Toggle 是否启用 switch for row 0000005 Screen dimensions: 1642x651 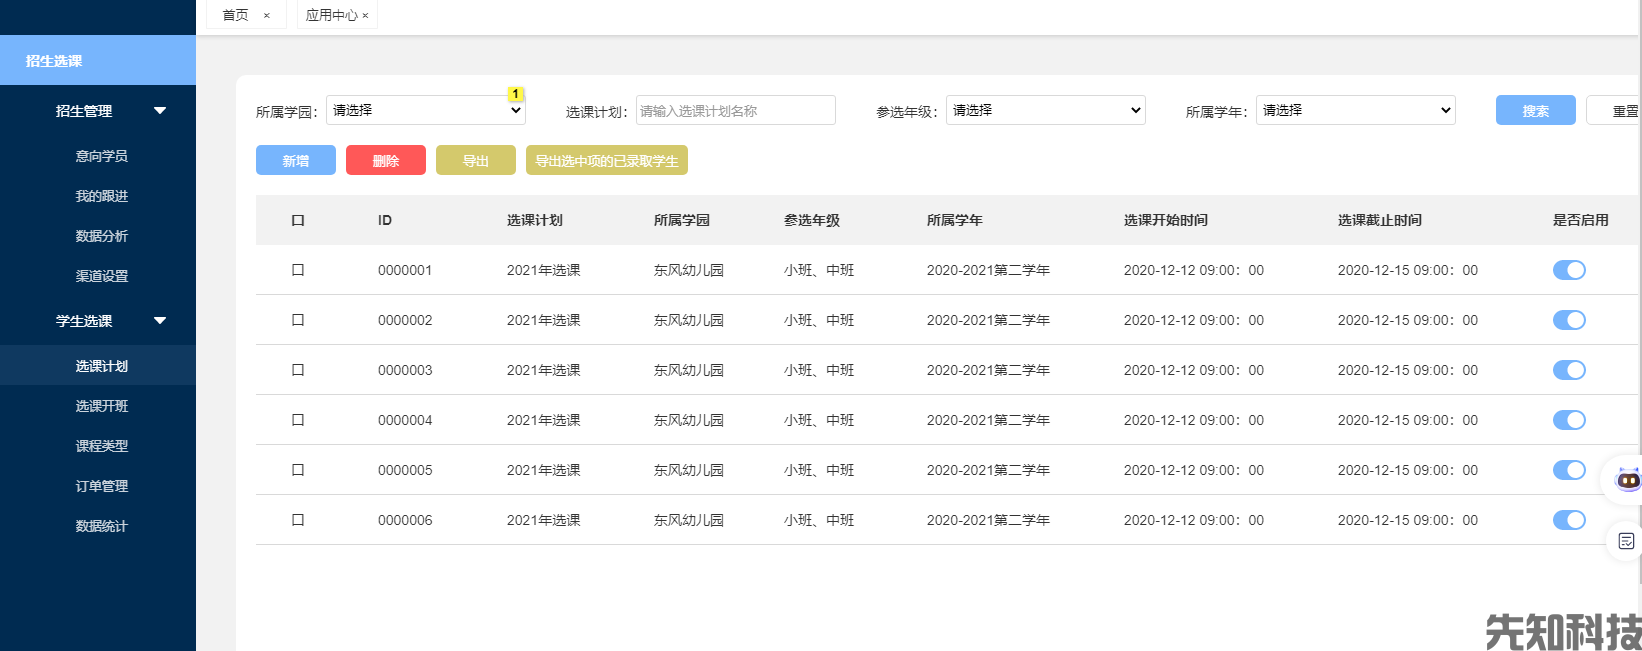(1569, 470)
